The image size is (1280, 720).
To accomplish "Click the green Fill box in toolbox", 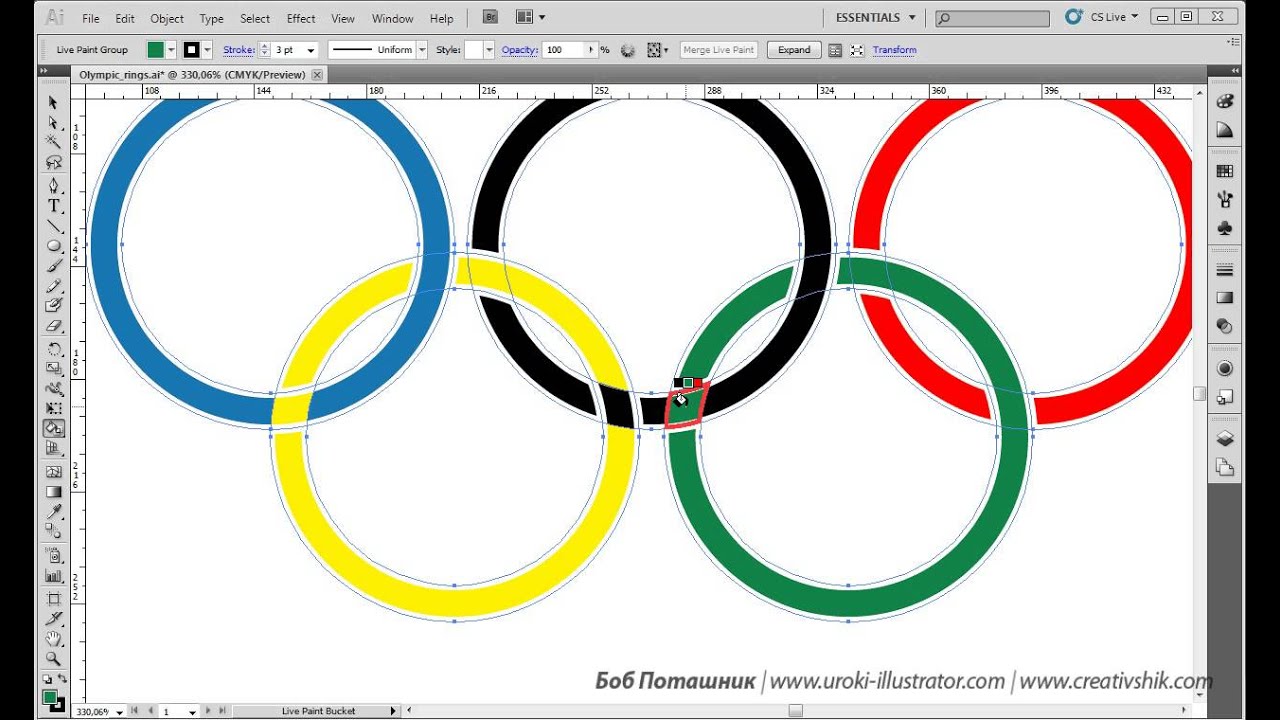I will tap(49, 697).
